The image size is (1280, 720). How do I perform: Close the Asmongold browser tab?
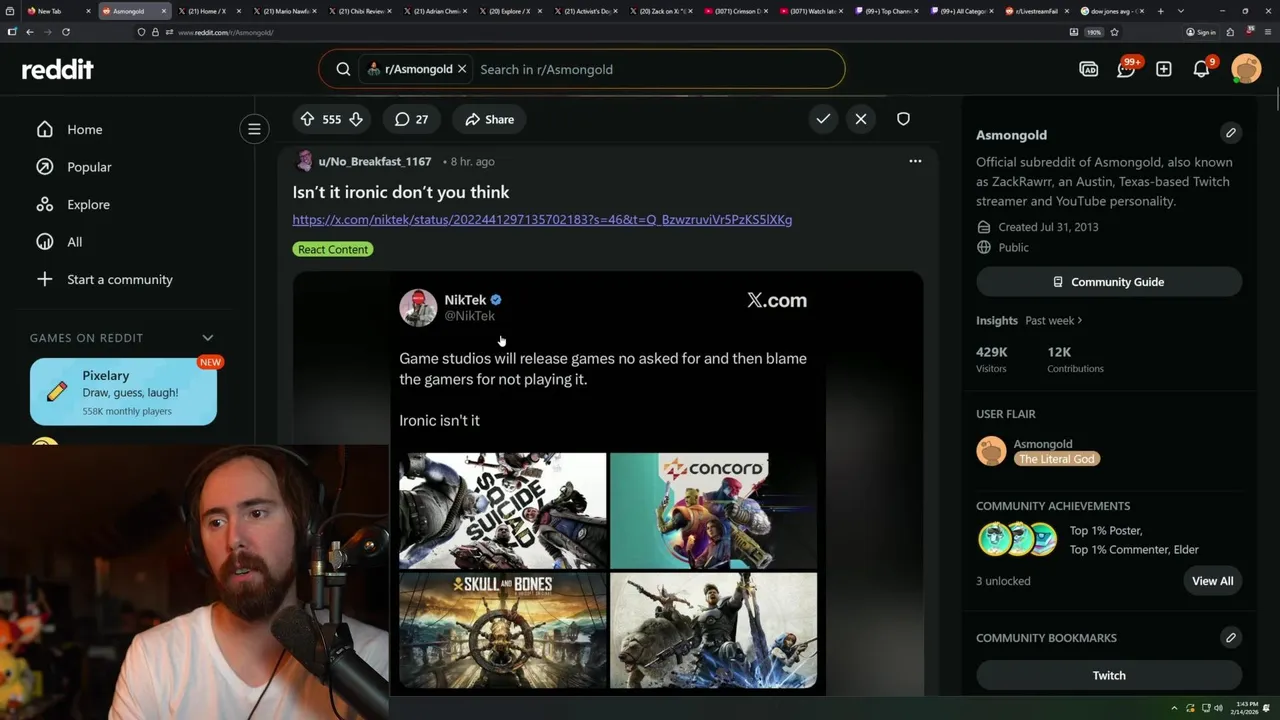(x=164, y=11)
